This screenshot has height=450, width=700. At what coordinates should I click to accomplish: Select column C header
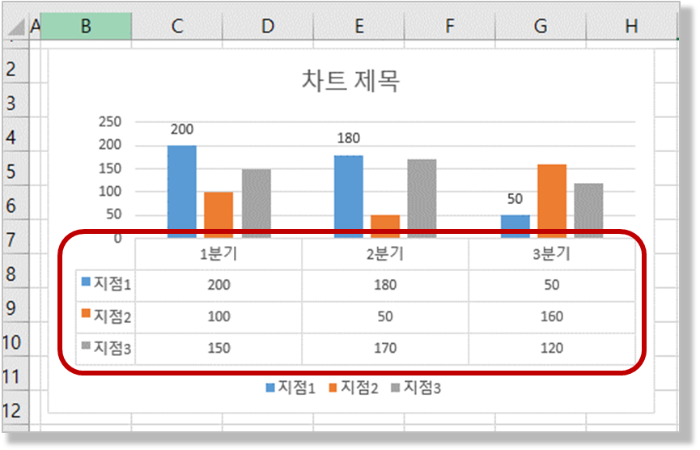177,26
